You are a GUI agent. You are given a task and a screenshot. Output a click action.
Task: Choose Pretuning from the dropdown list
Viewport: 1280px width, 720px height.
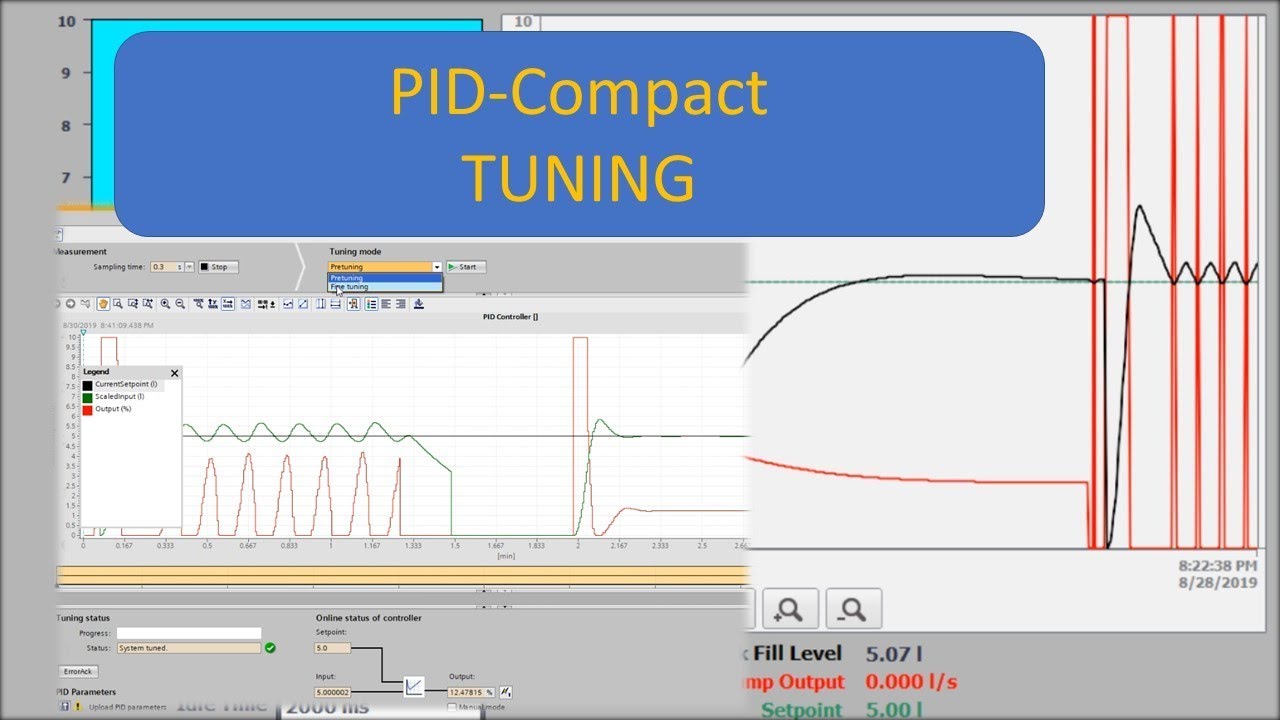pos(385,278)
